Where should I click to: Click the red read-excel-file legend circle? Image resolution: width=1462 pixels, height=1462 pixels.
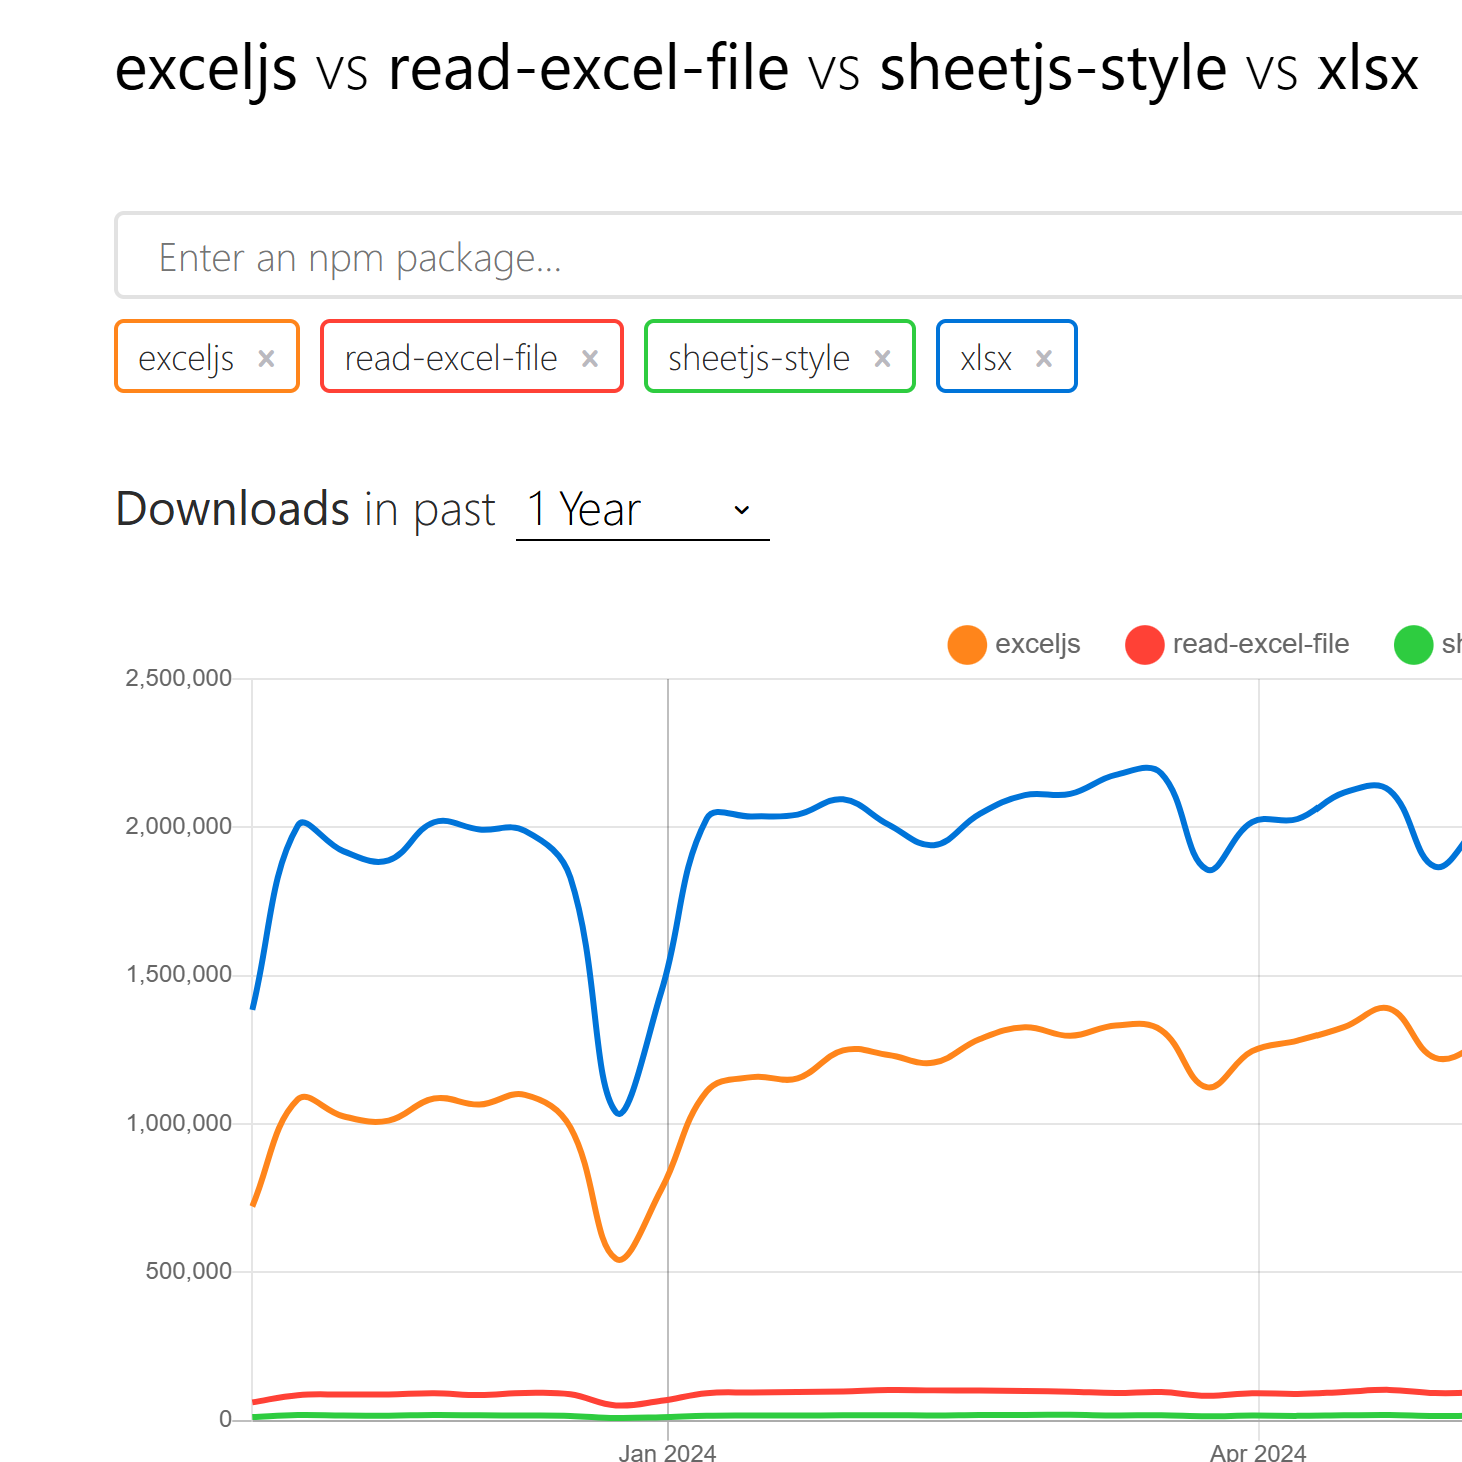(x=1144, y=645)
